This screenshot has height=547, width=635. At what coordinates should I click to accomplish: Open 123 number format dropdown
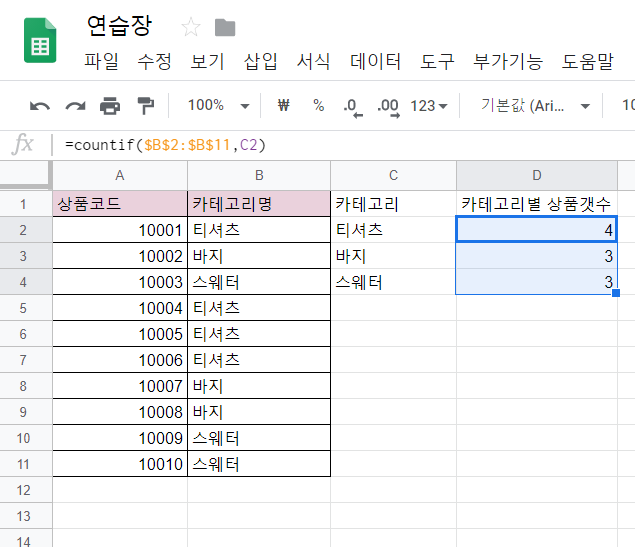point(428,106)
